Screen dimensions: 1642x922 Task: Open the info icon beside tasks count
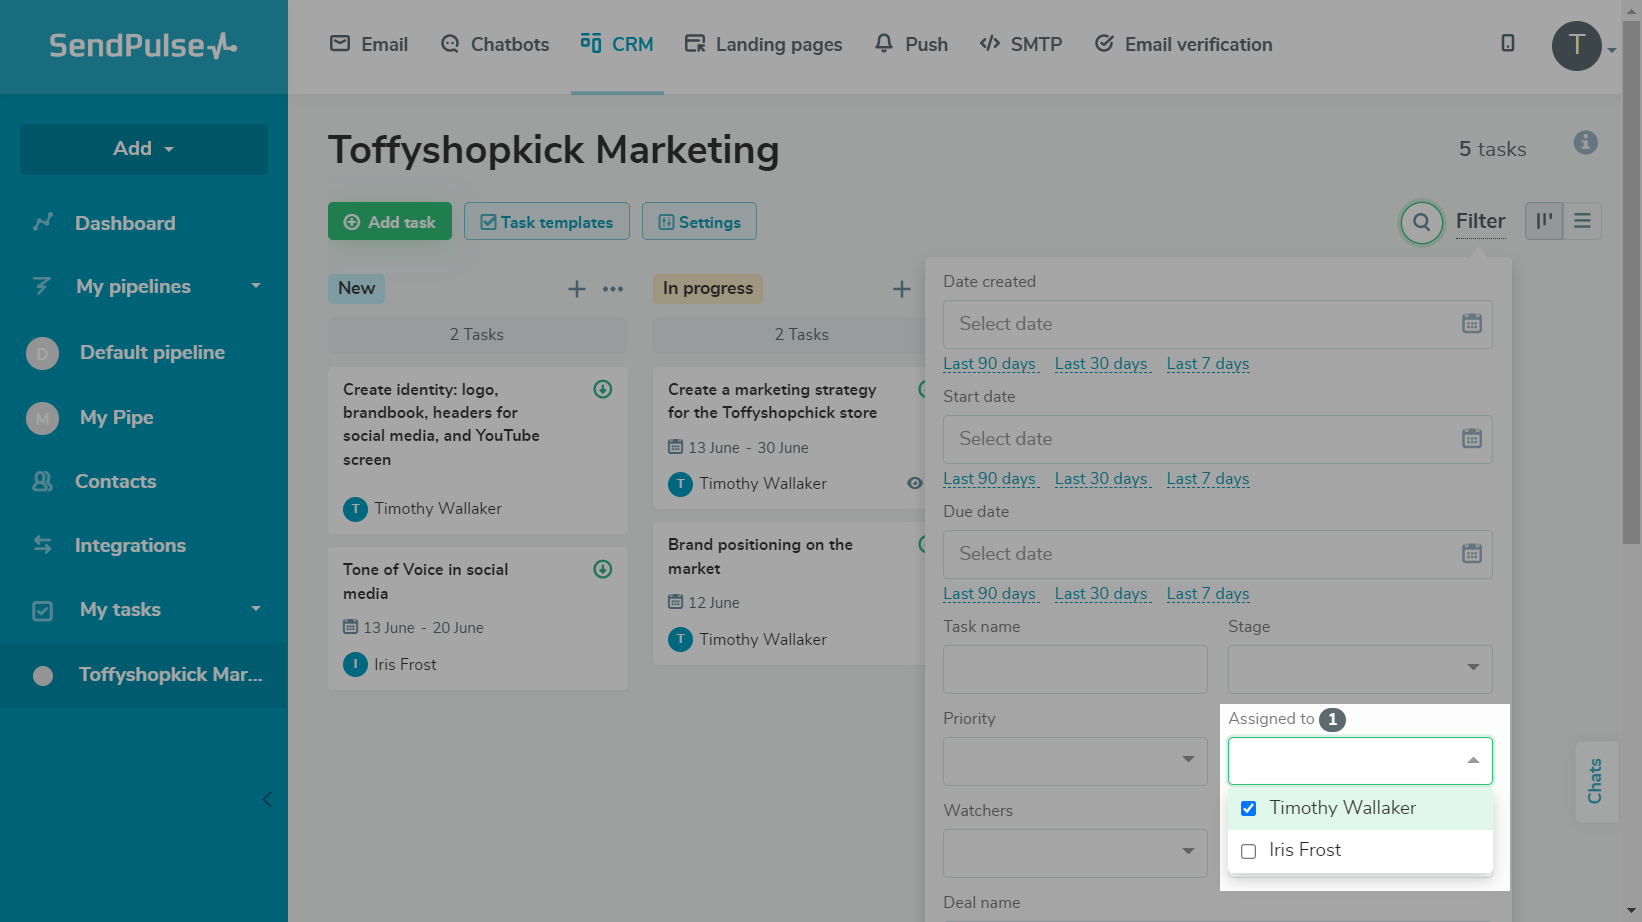[1585, 143]
